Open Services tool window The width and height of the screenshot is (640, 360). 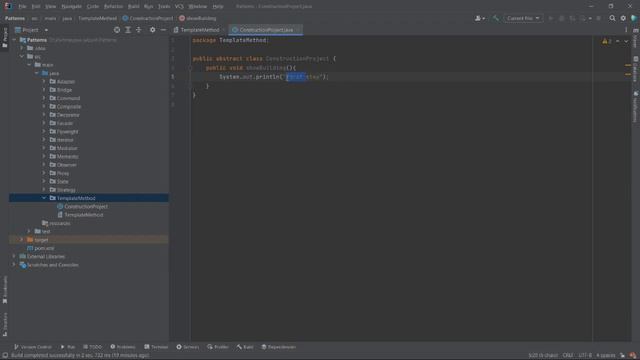(x=188, y=347)
